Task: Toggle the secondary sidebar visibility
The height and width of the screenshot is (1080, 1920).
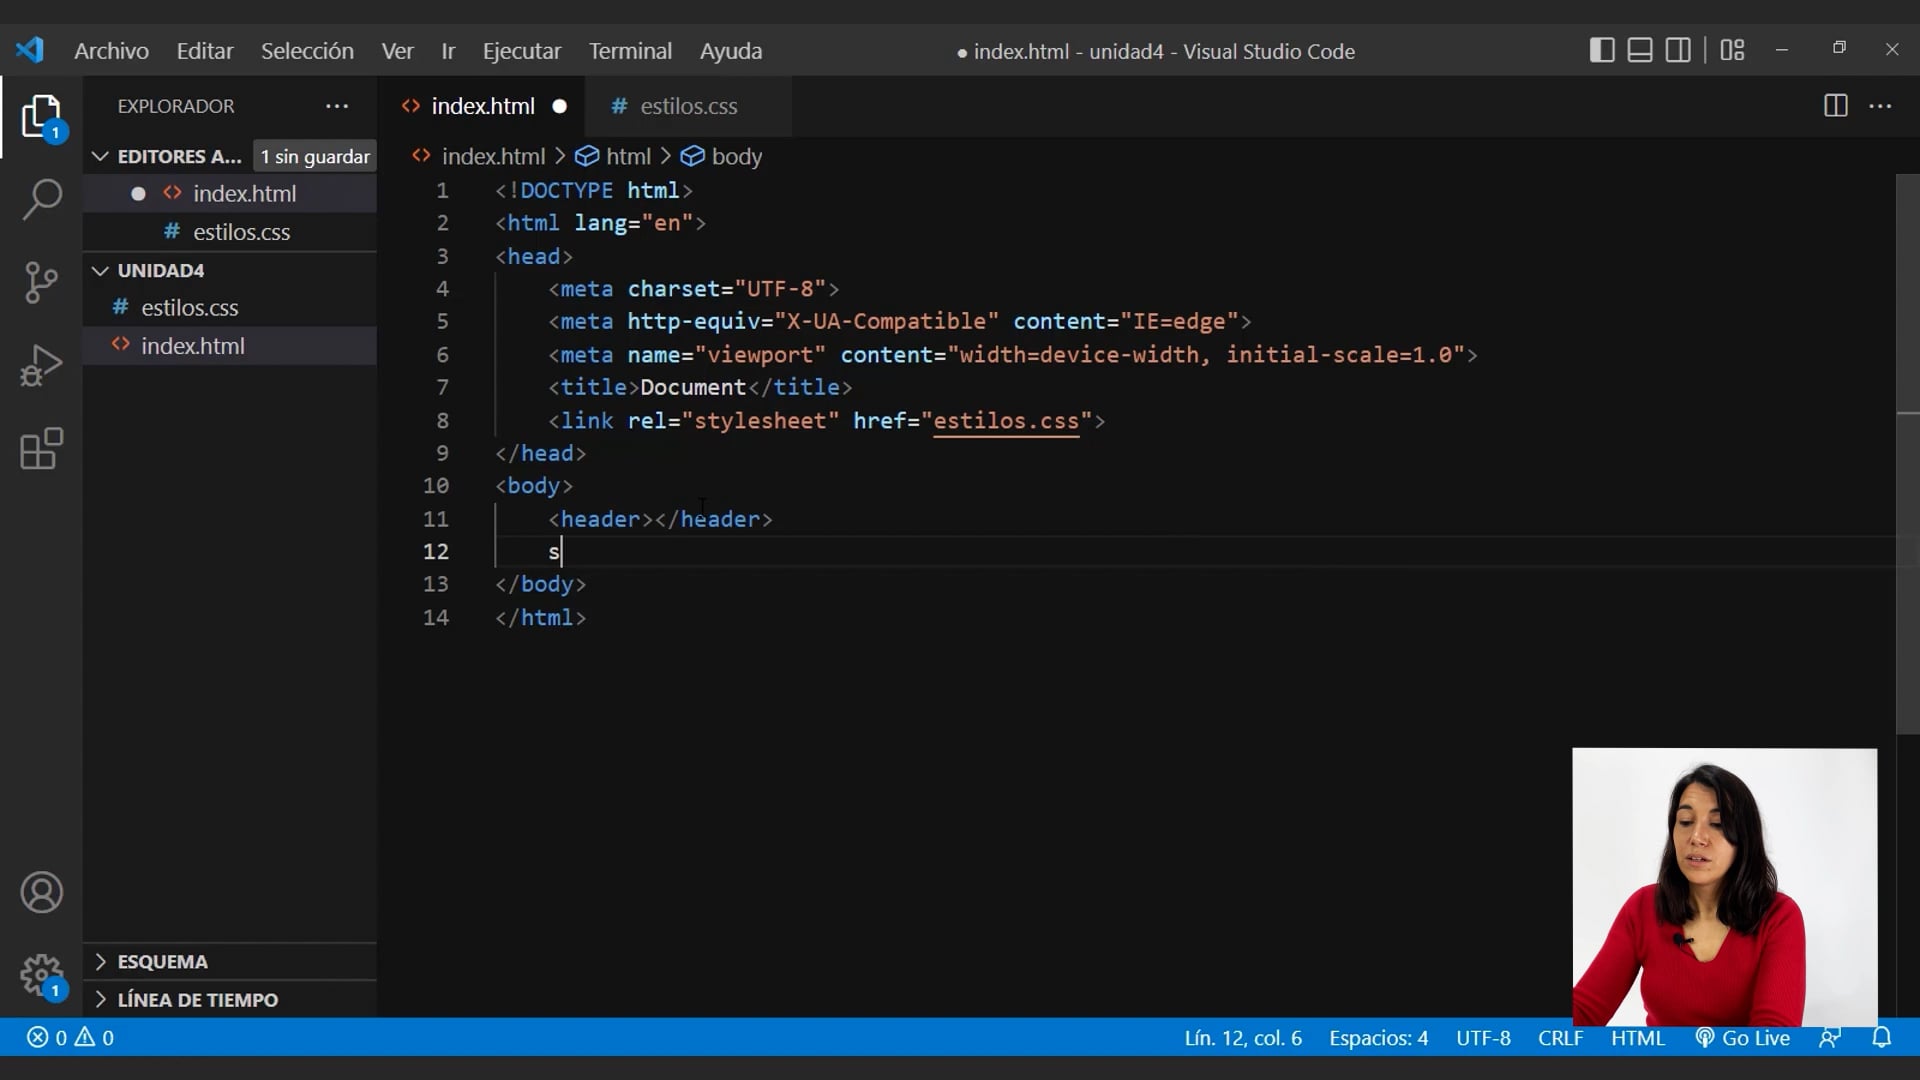Action: (1678, 49)
